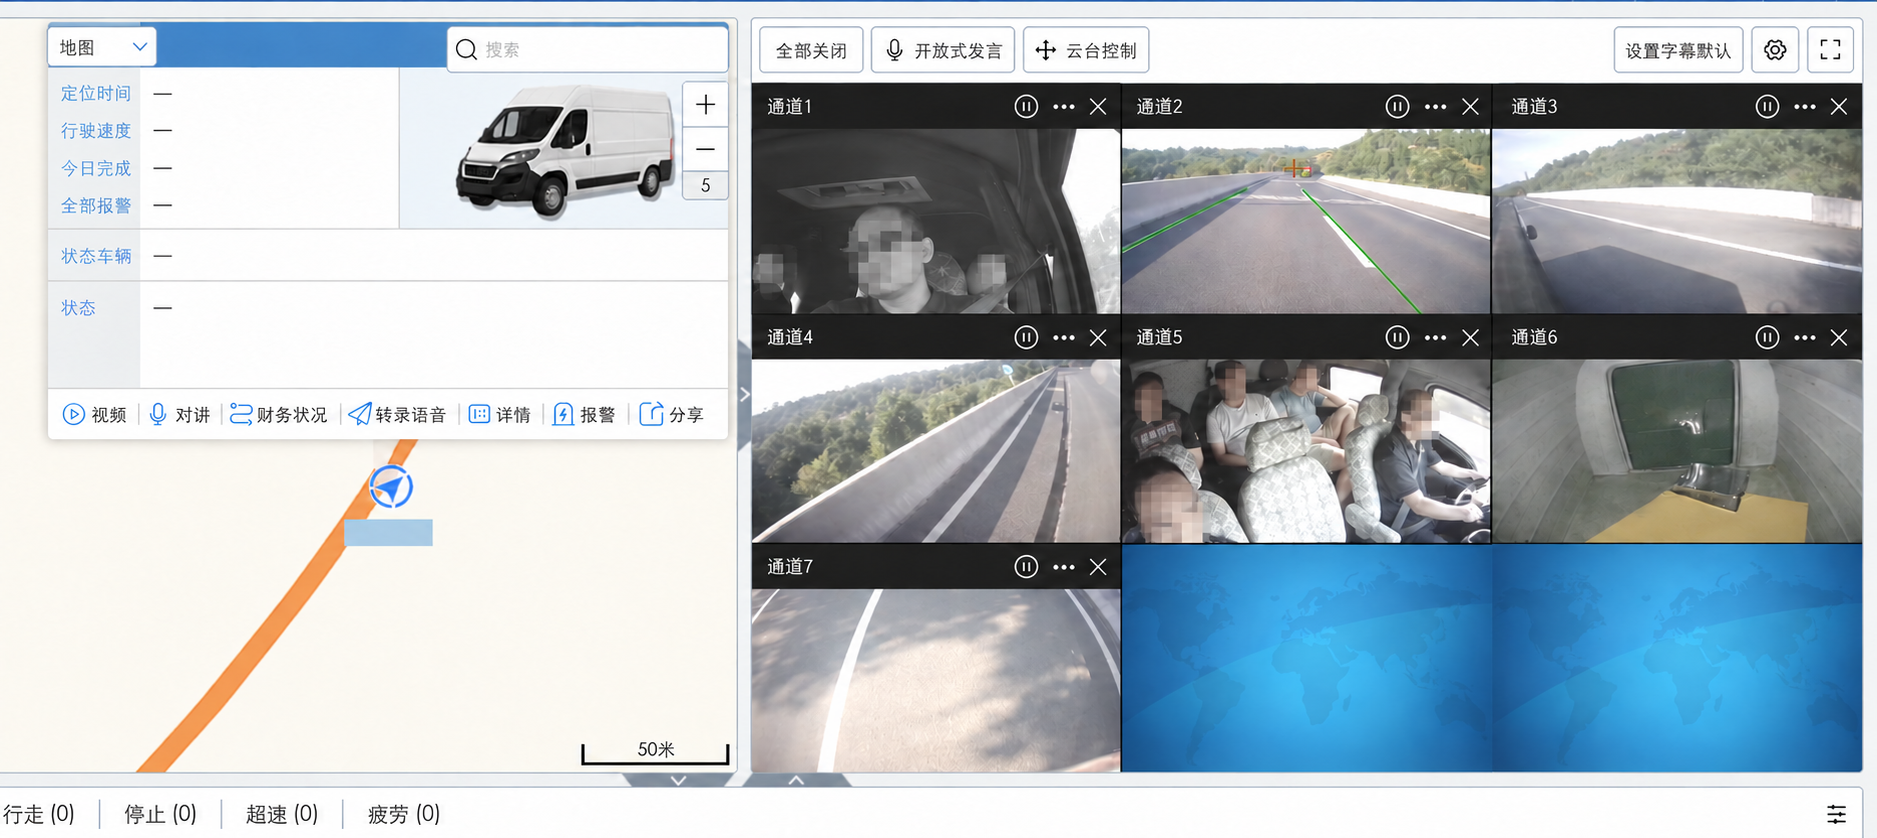1877x838 pixels.
Task: Zoom in the map with plus button
Action: coord(705,104)
